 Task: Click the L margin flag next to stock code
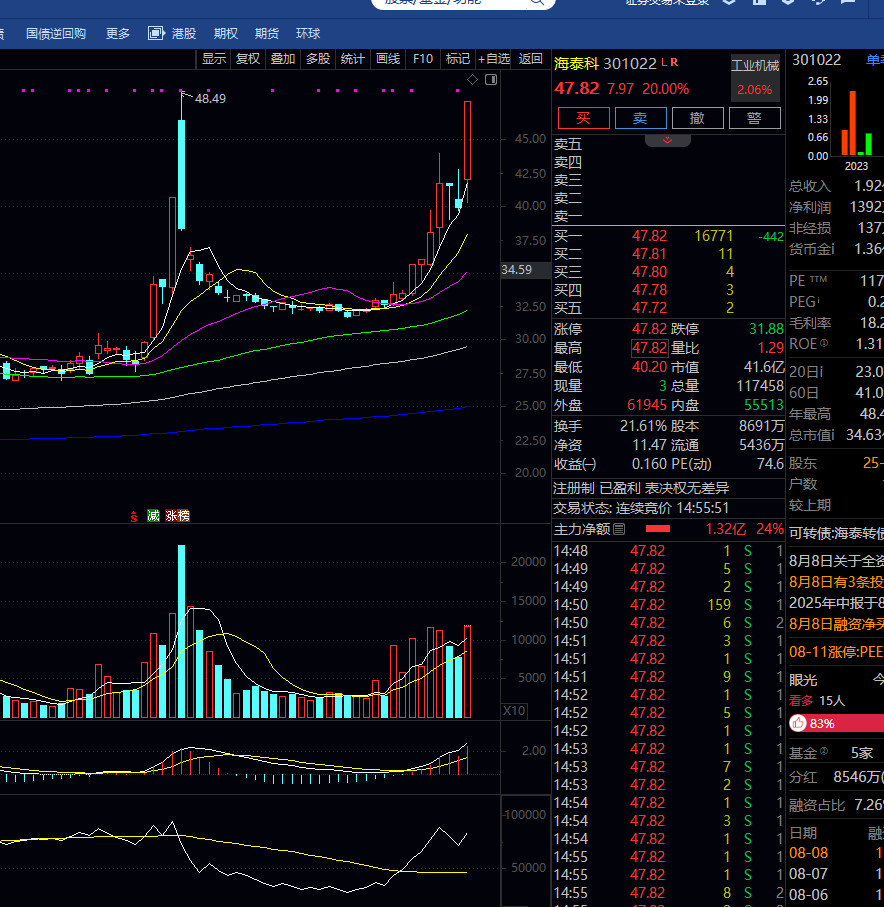click(664, 62)
